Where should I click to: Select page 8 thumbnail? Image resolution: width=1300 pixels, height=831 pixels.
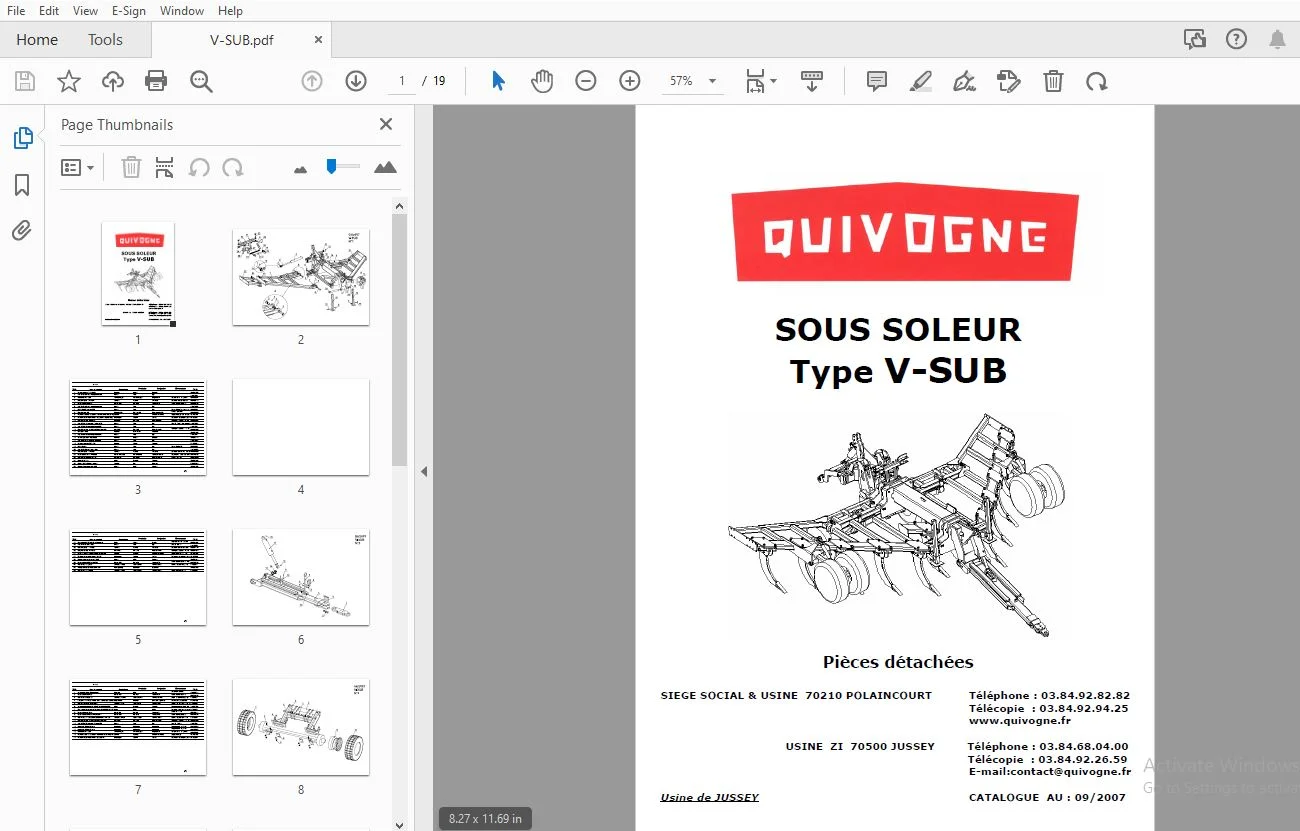[x=301, y=727]
